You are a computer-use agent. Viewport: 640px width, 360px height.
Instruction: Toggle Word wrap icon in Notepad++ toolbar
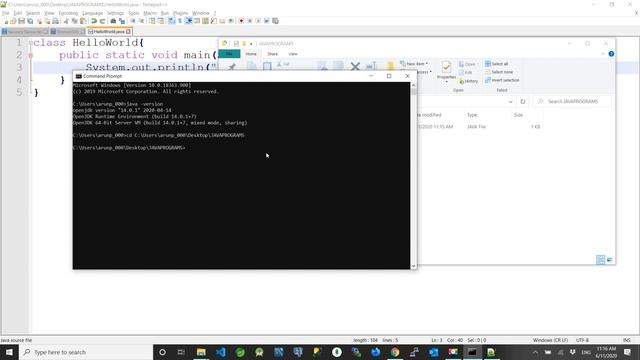pyautogui.click(x=171, y=21)
